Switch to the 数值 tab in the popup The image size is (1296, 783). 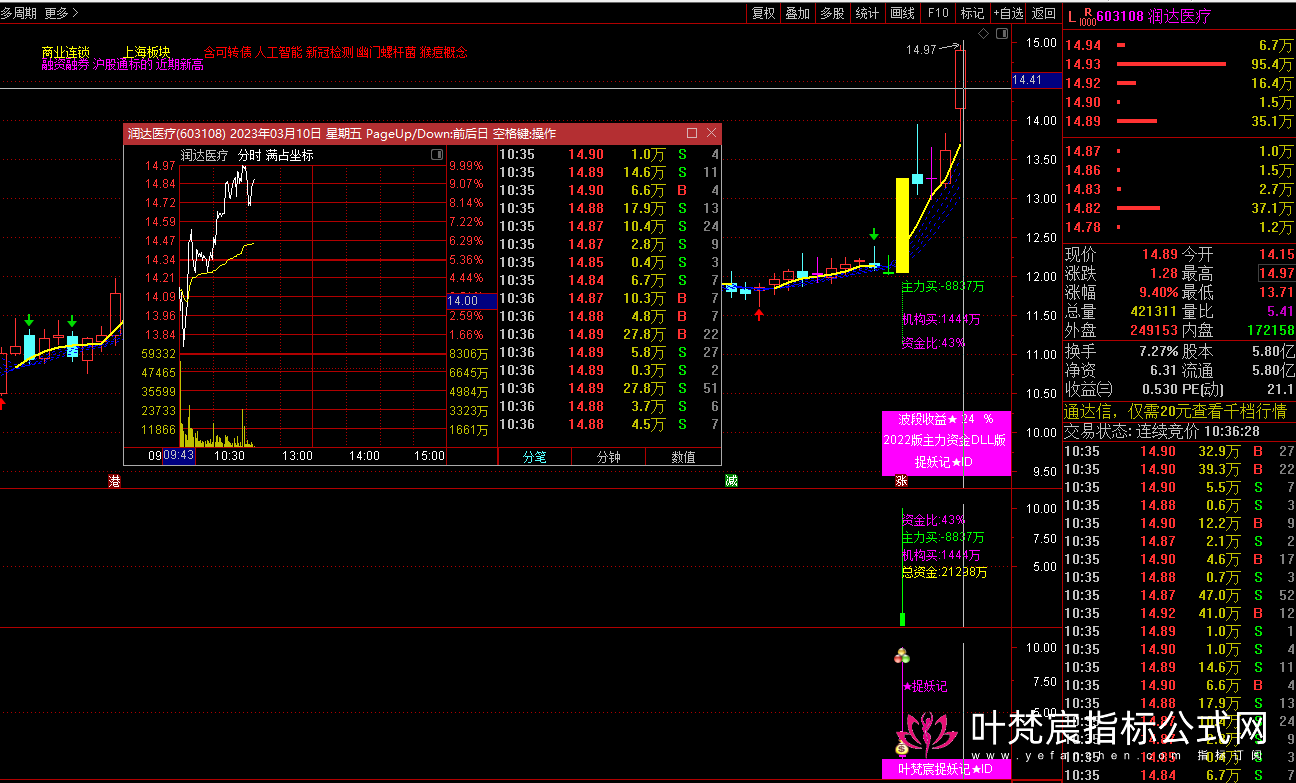point(683,457)
